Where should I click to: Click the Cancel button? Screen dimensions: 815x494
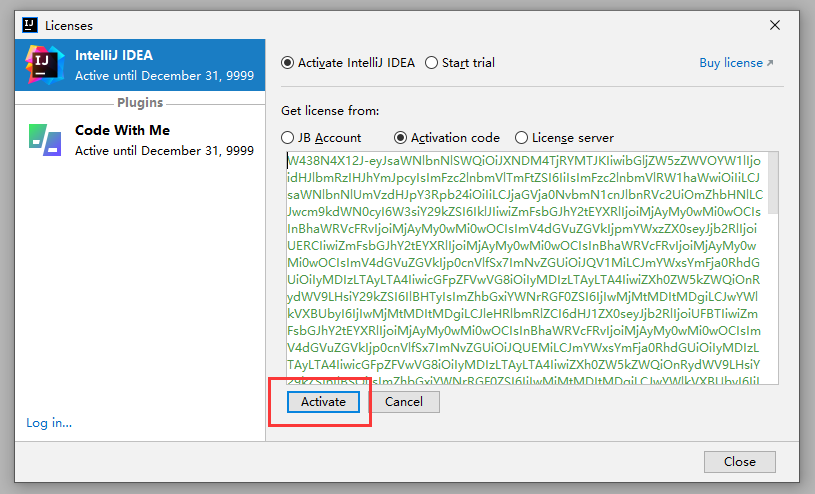pos(404,402)
